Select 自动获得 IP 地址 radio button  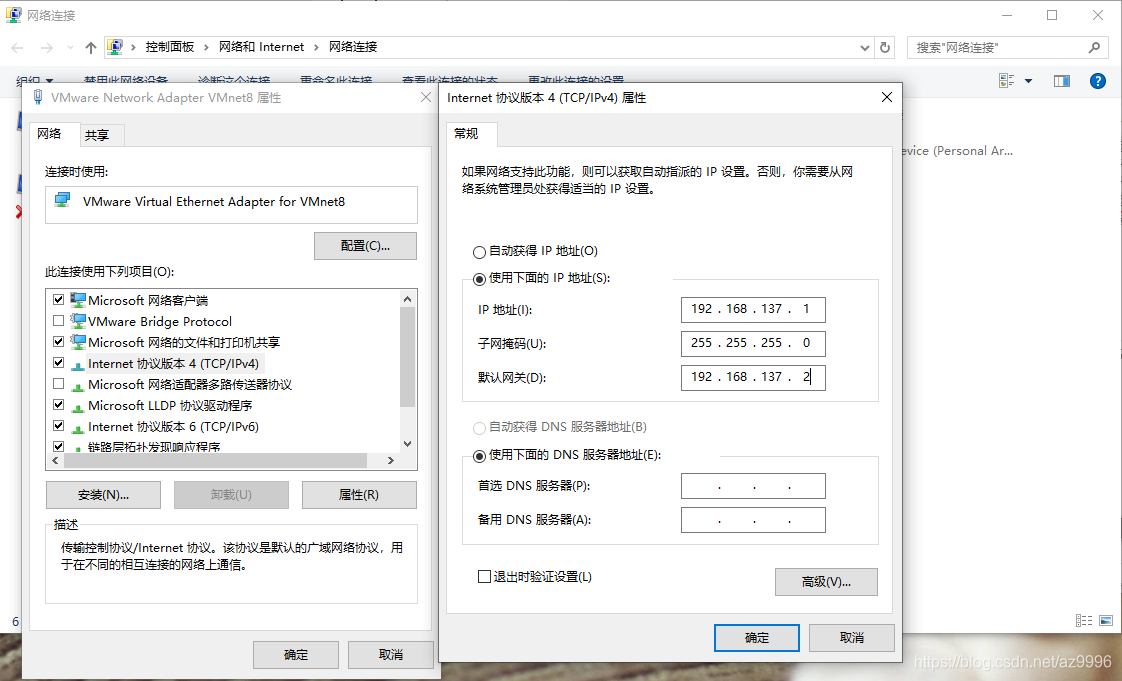pyautogui.click(x=479, y=252)
